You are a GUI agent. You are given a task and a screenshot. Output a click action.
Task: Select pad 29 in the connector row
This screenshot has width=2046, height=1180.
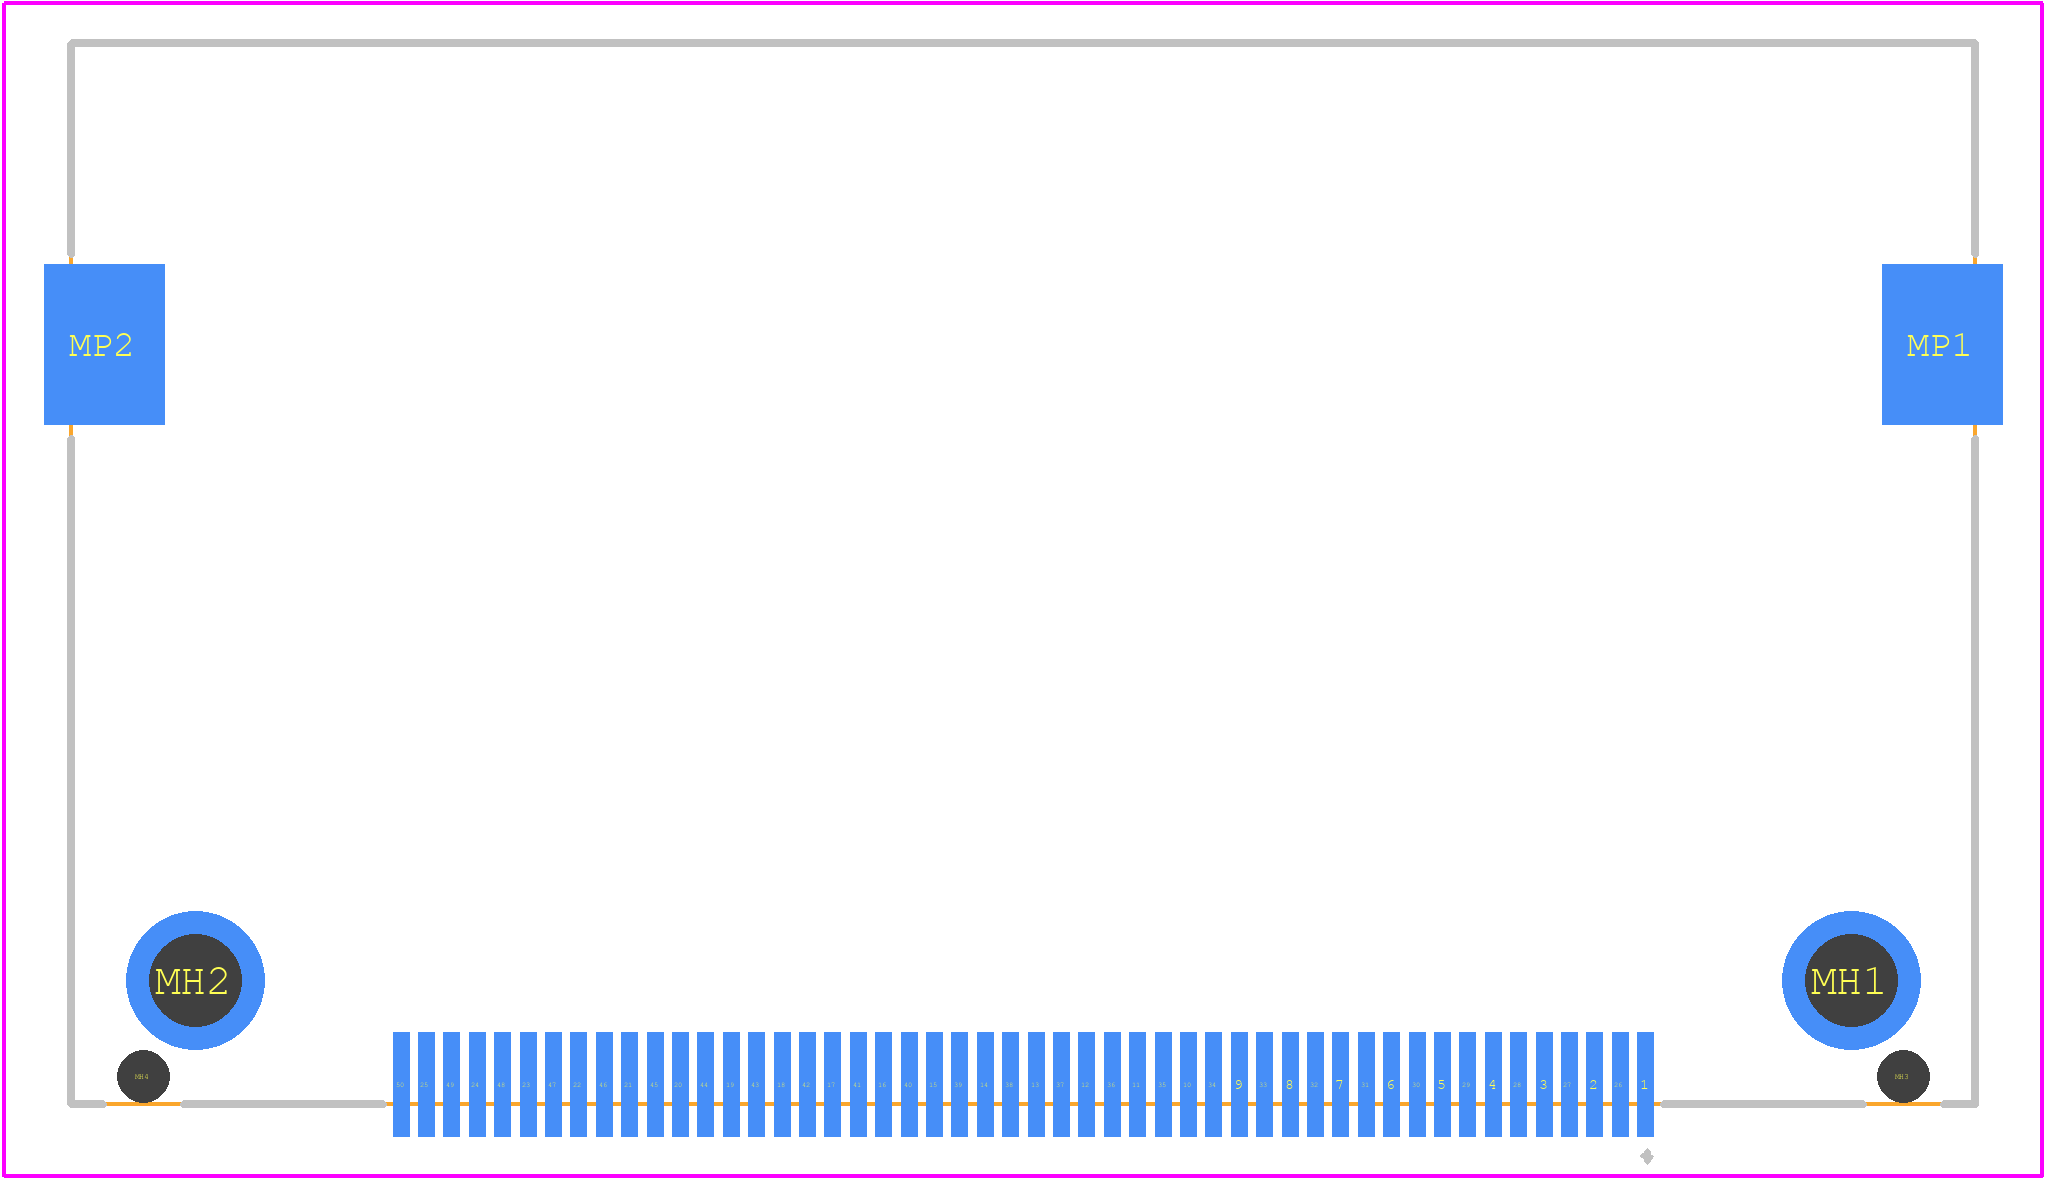(x=1467, y=1084)
